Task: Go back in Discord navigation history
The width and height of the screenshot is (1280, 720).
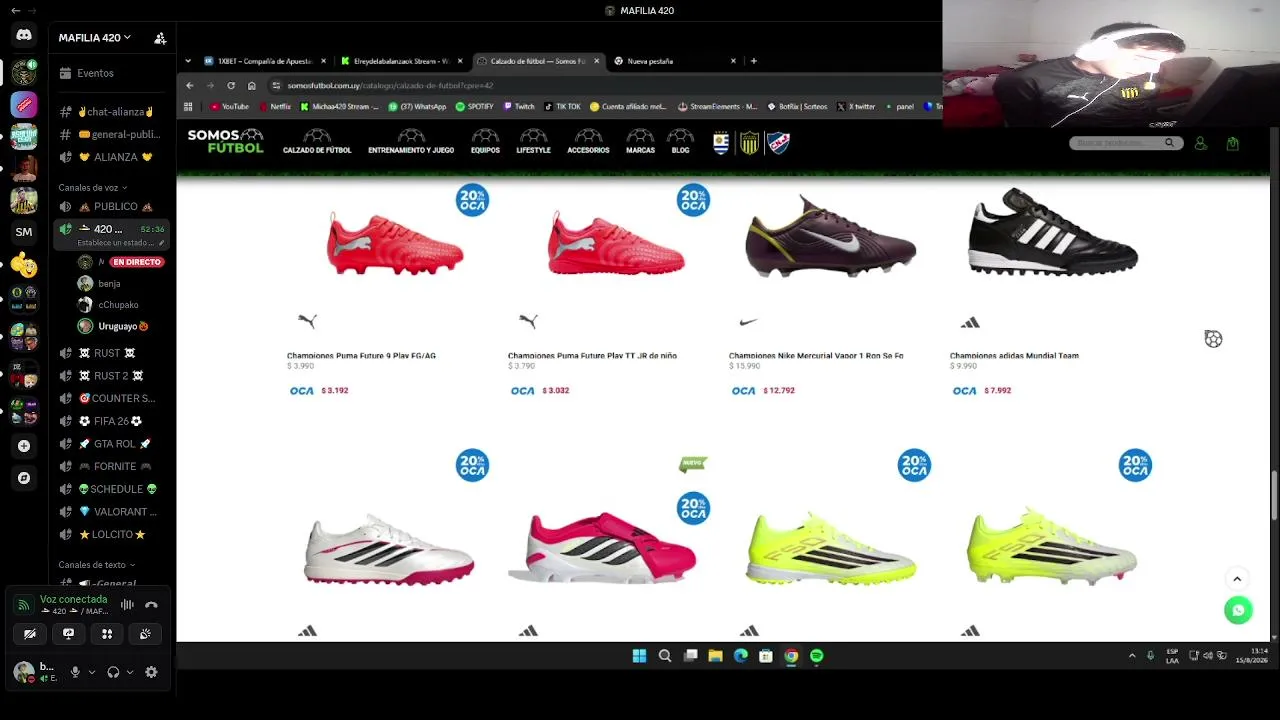Action: click(15, 11)
